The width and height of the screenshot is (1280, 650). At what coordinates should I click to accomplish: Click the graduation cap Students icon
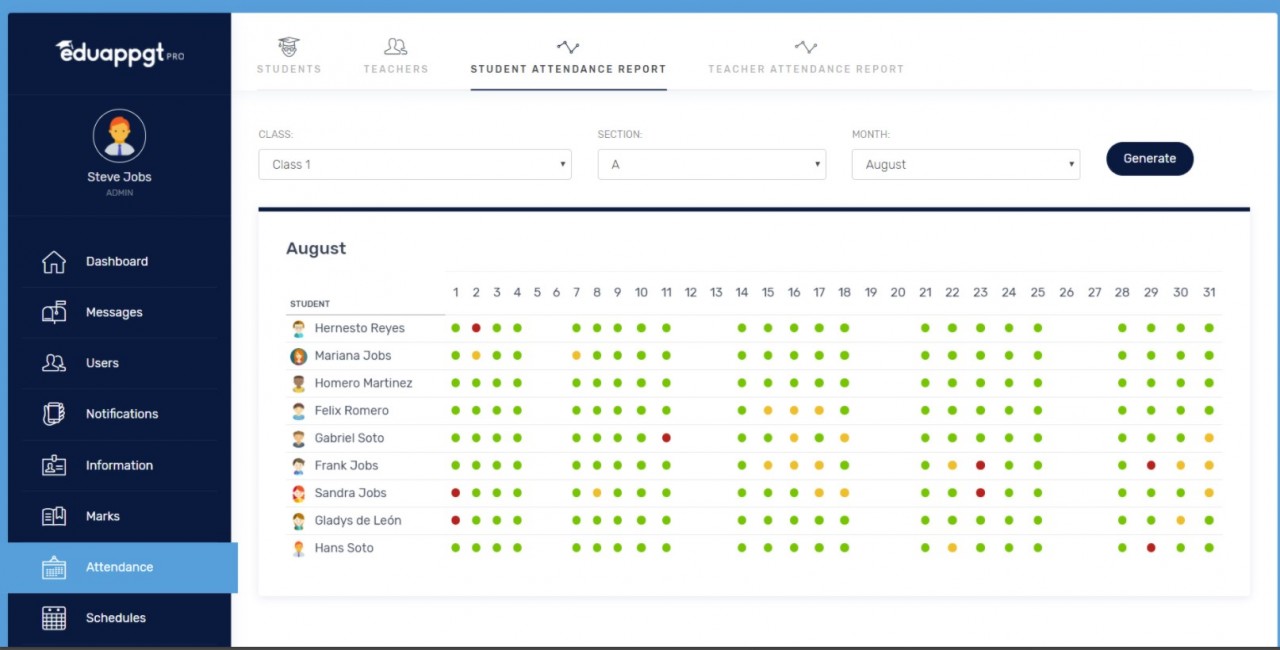(288, 46)
